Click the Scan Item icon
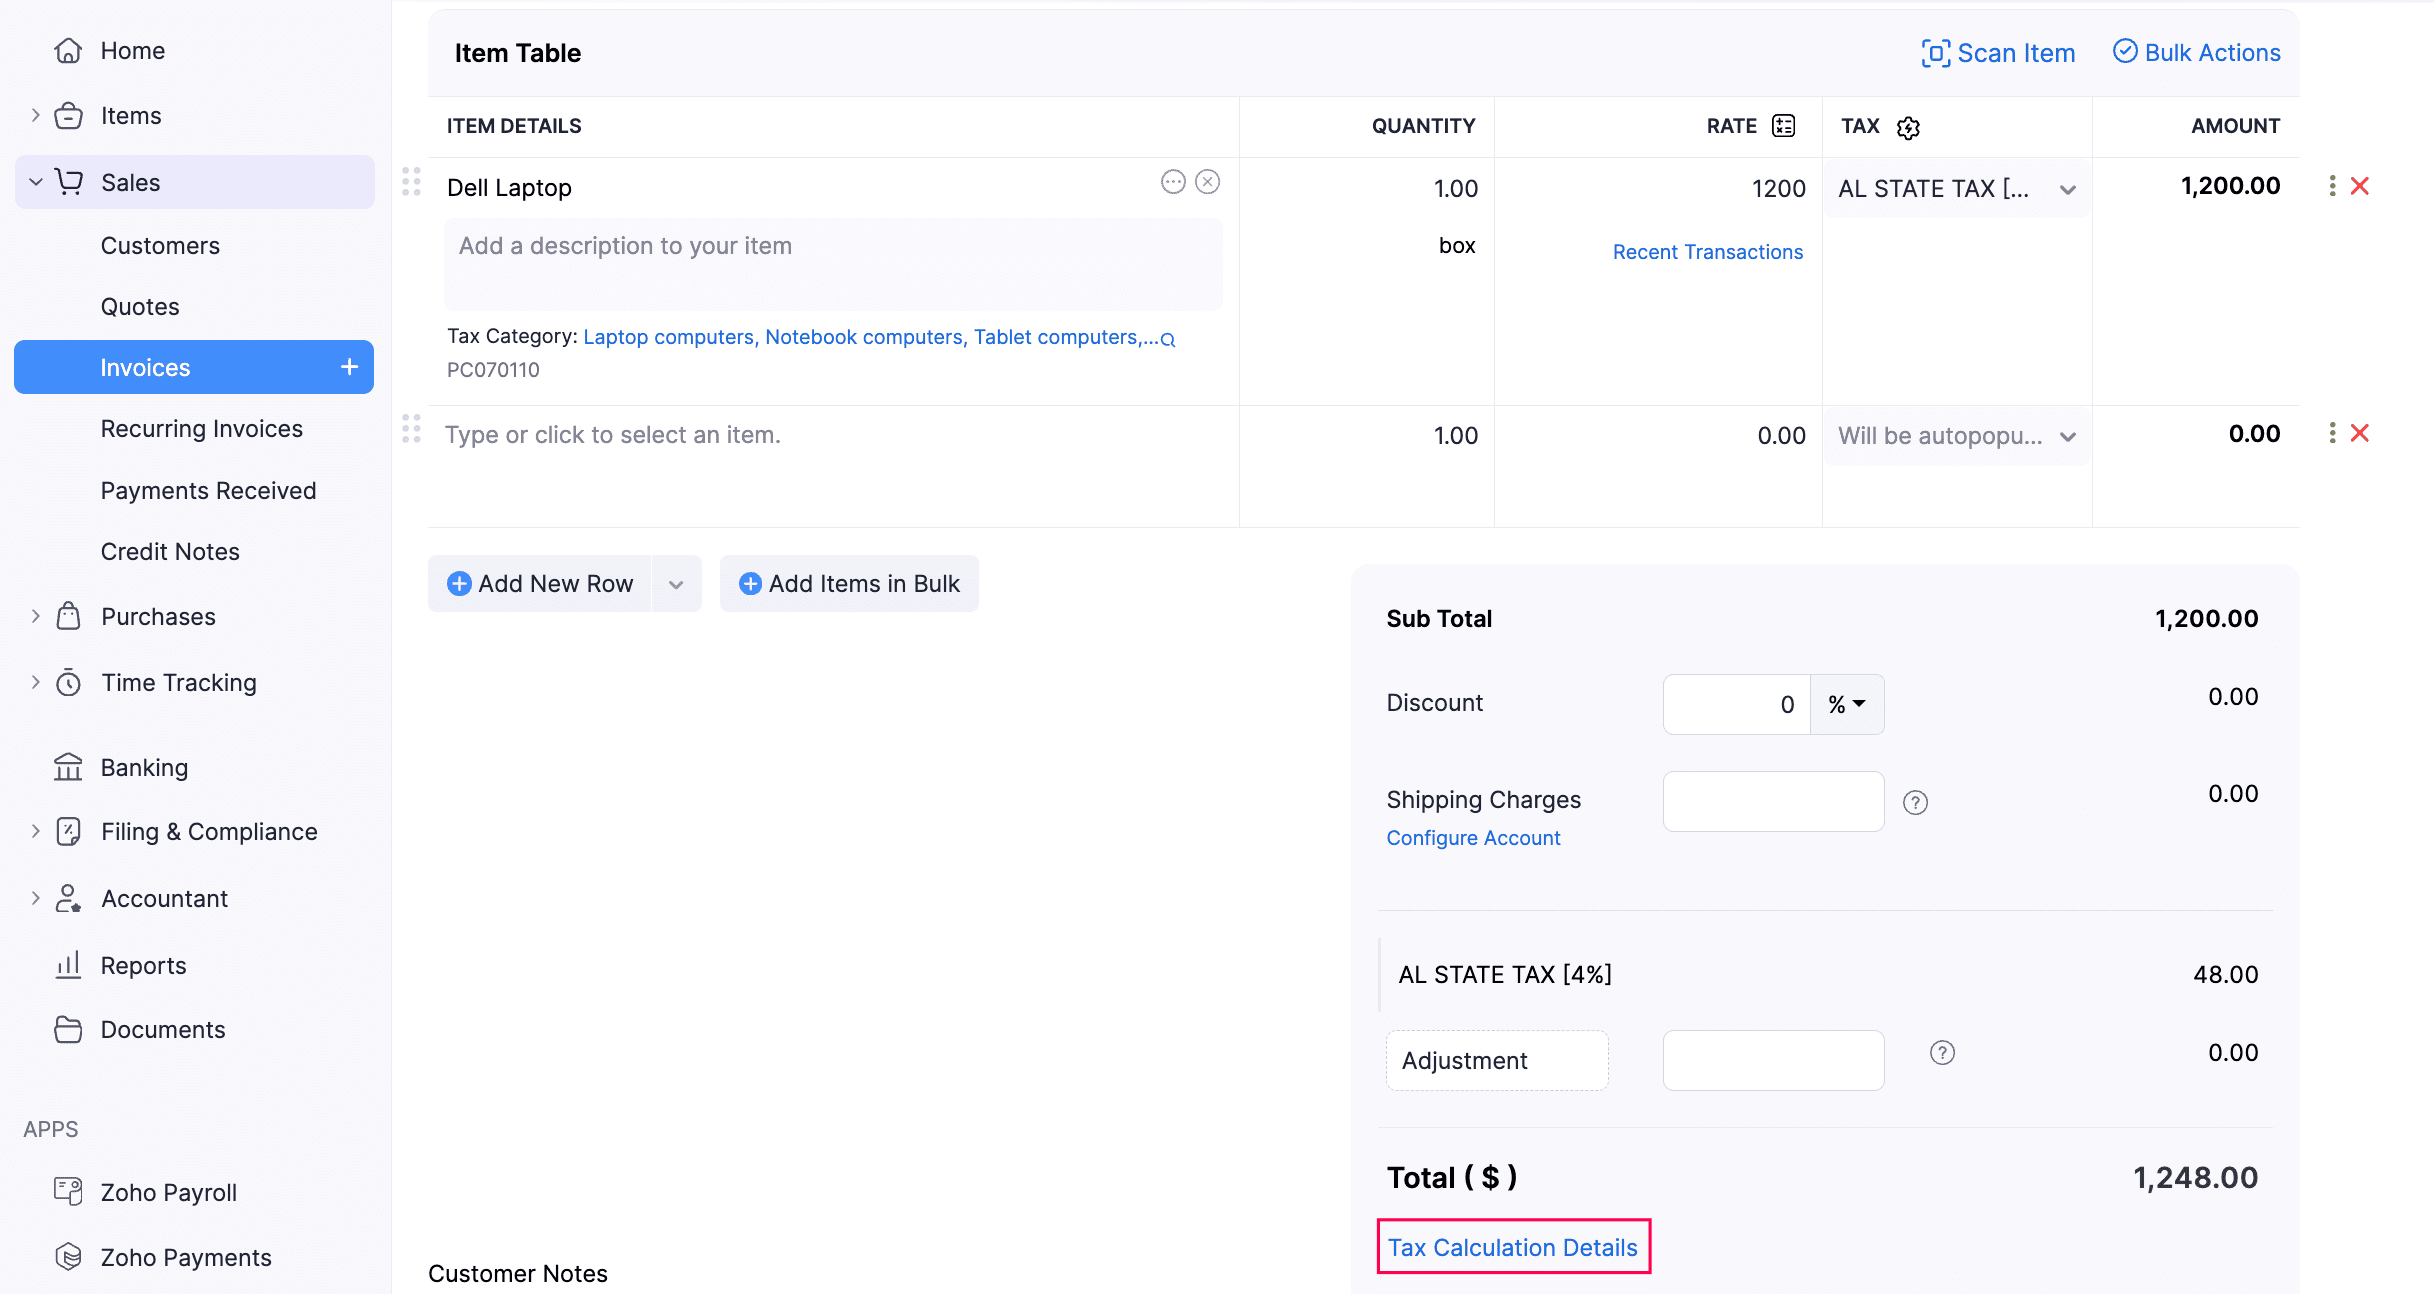Image resolution: width=2434 pixels, height=1294 pixels. click(1937, 53)
